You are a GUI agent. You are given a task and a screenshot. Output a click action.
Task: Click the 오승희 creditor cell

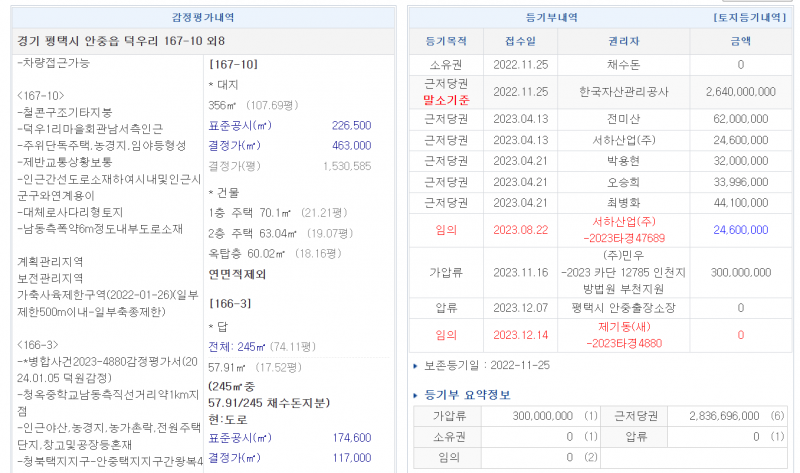(623, 182)
